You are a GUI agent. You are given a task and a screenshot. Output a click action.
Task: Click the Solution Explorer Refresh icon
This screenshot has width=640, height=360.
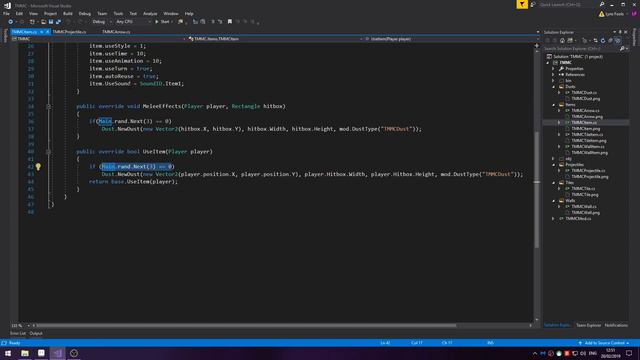pos(603,40)
